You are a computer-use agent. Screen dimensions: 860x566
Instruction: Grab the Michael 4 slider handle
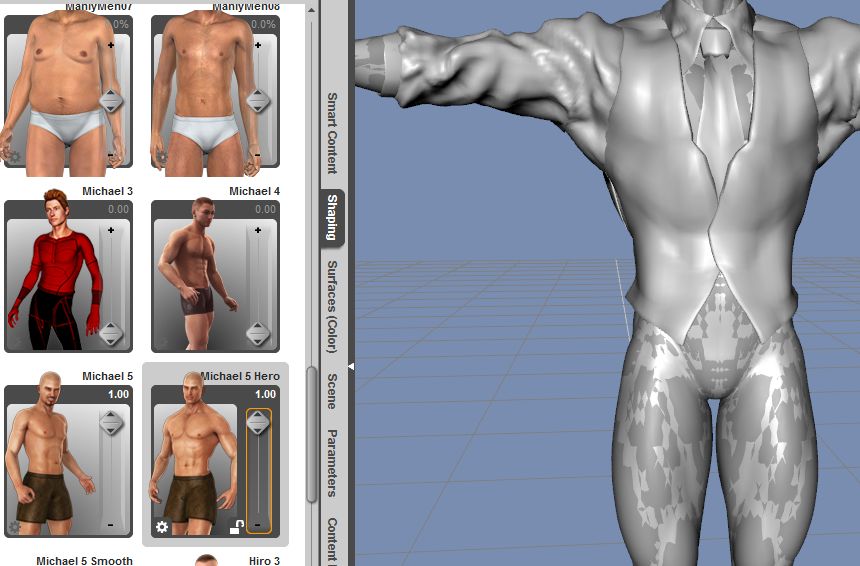click(x=258, y=334)
